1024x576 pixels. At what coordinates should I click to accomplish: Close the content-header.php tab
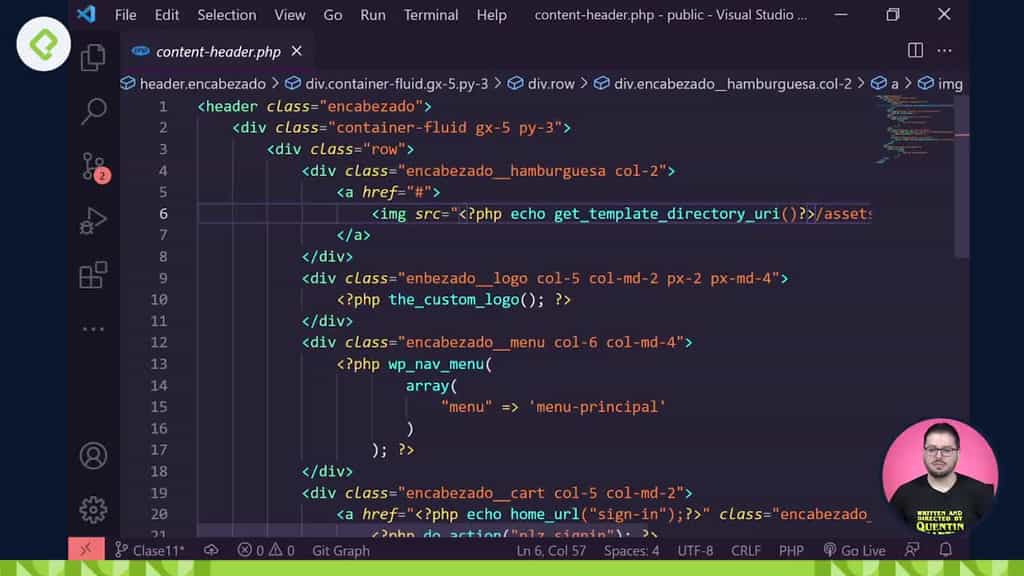click(x=296, y=51)
